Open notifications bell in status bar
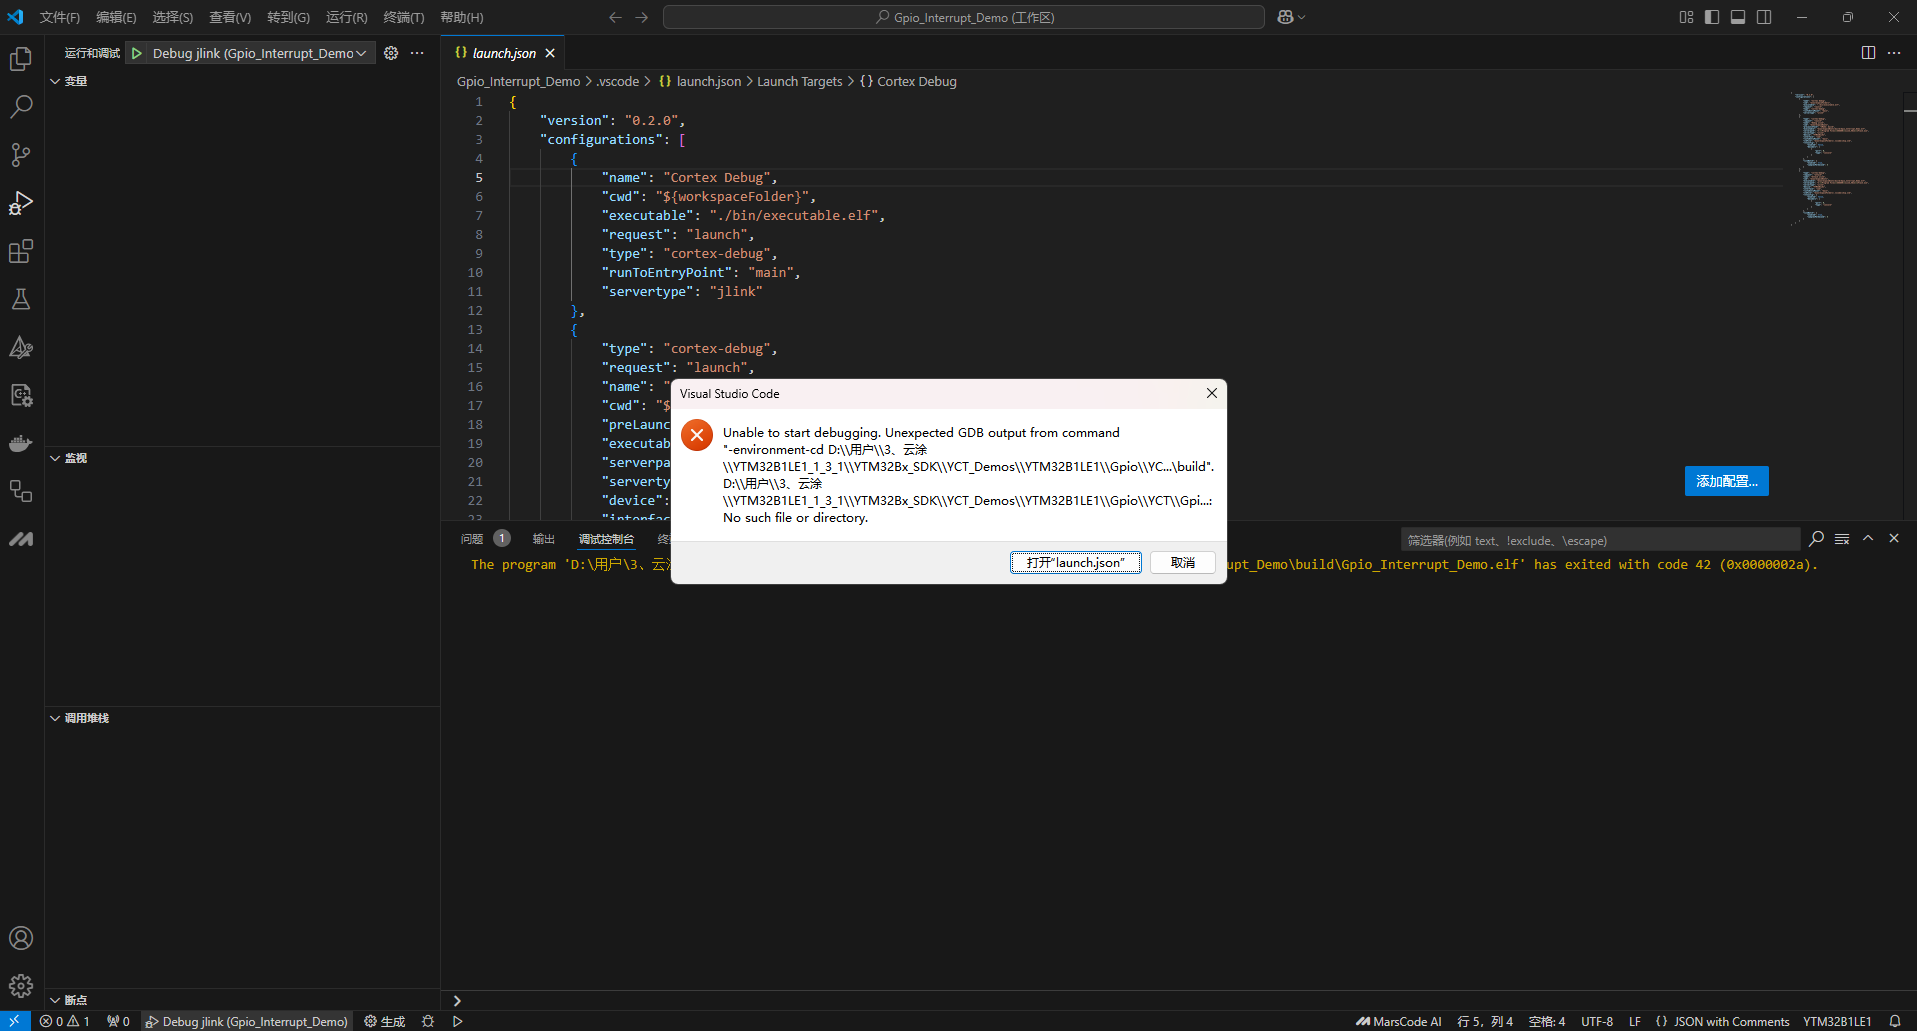Viewport: 1917px width, 1031px height. coord(1894,1021)
